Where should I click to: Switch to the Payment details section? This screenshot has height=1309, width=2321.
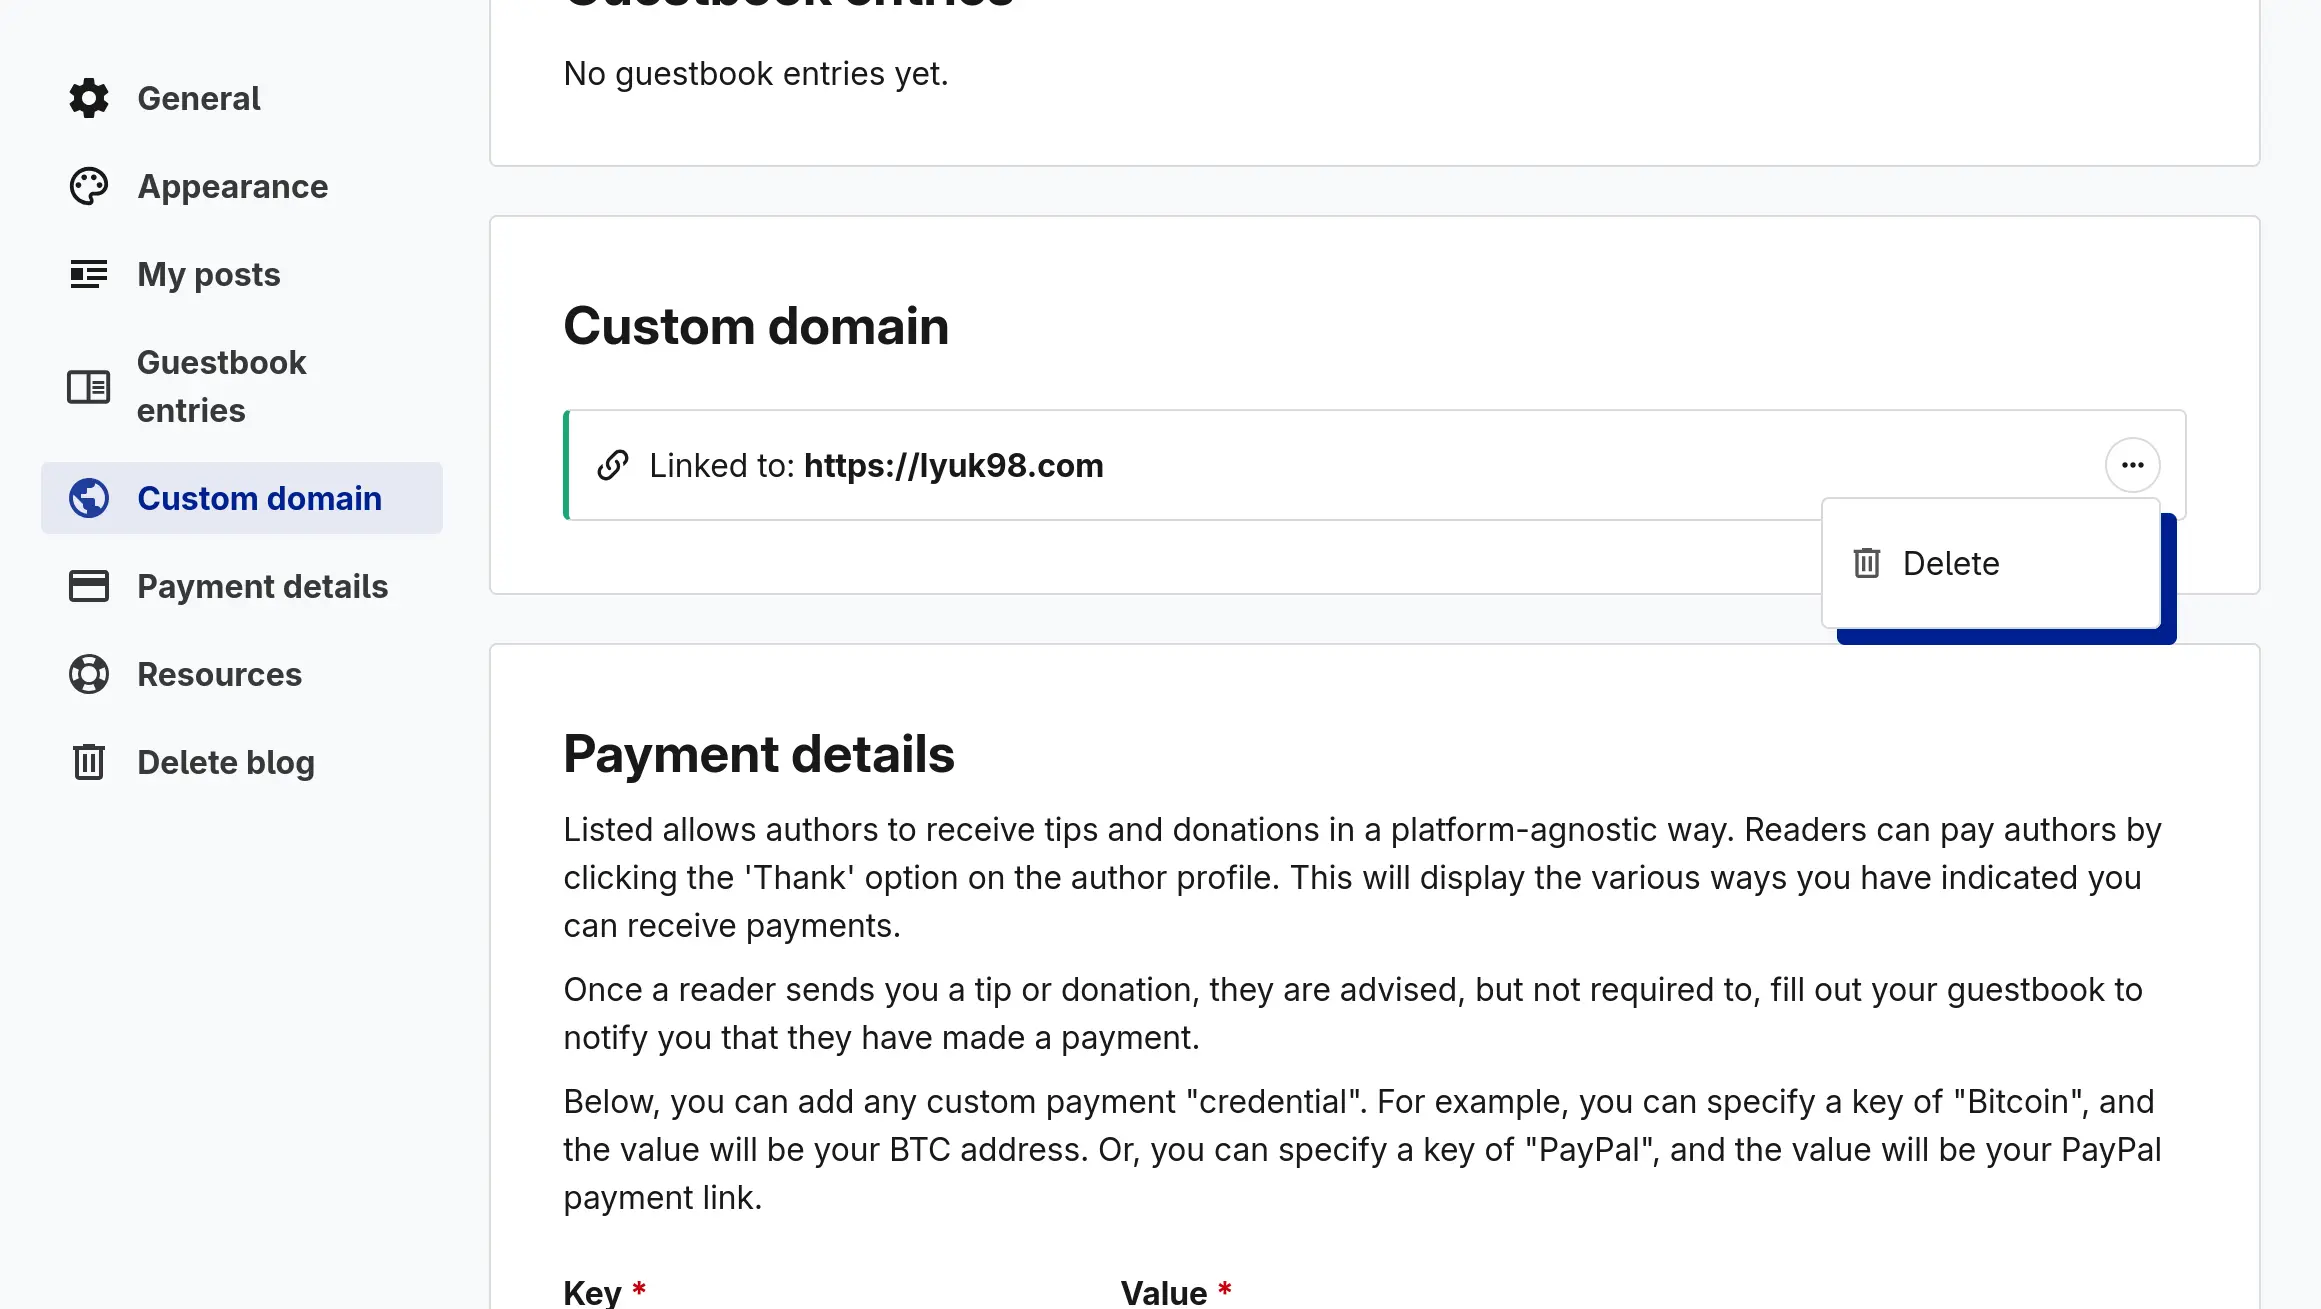[262, 586]
